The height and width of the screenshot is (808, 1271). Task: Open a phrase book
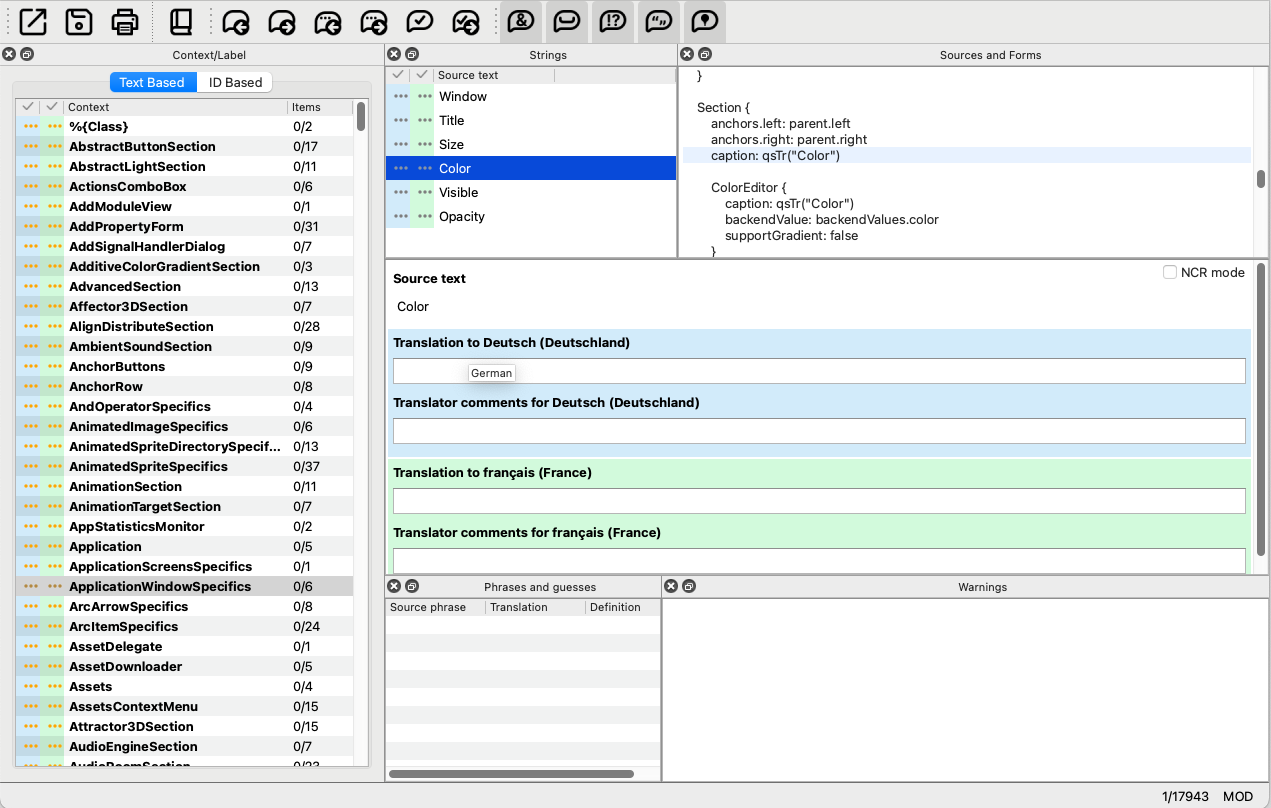(x=181, y=21)
